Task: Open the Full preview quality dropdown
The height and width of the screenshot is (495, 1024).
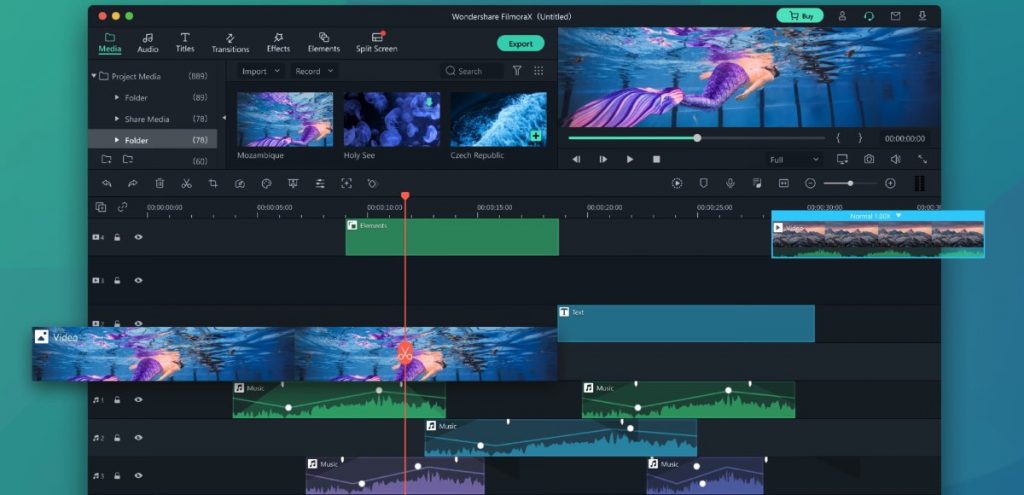Action: point(793,159)
